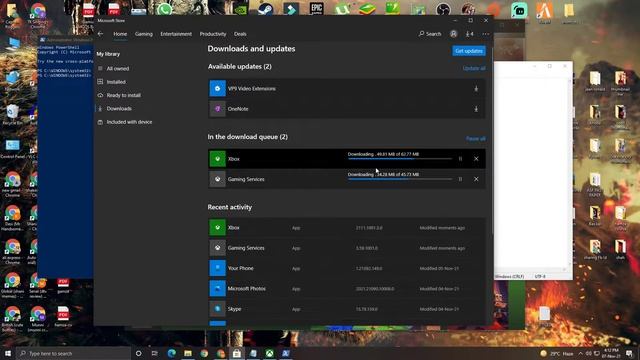Select Ready to install in My library
640x360 pixels.
123,96
